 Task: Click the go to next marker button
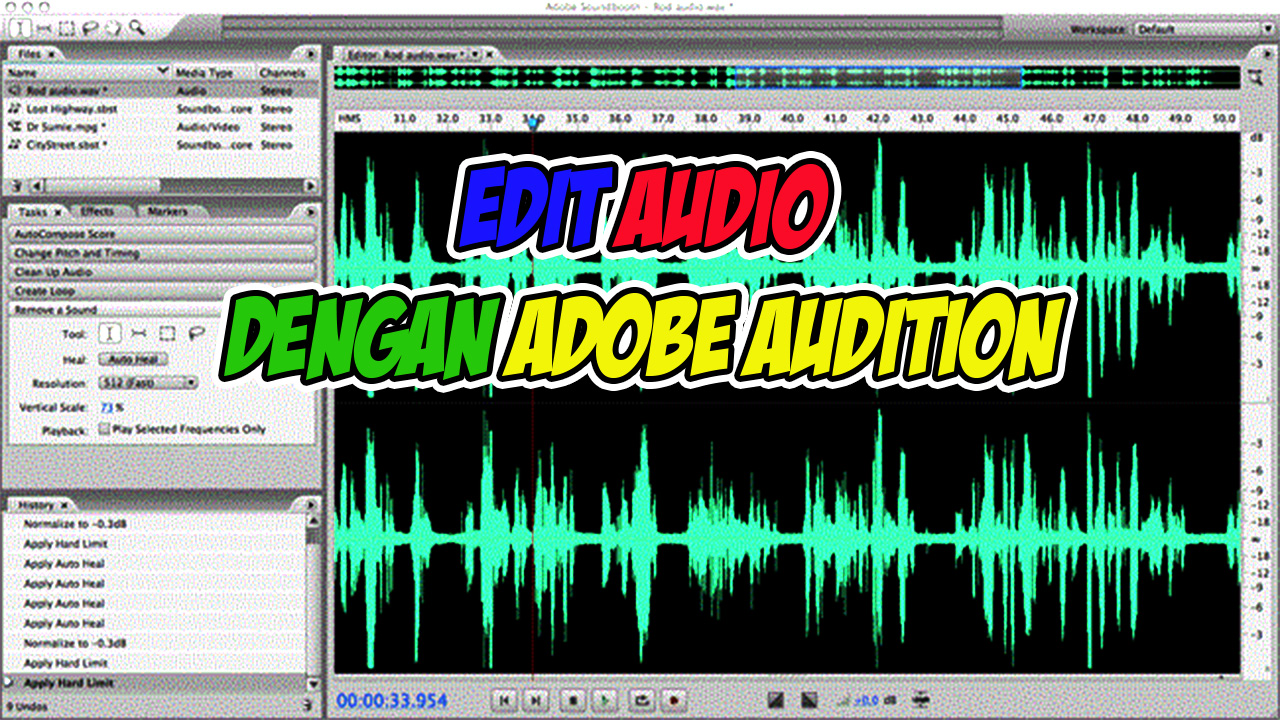[536, 701]
